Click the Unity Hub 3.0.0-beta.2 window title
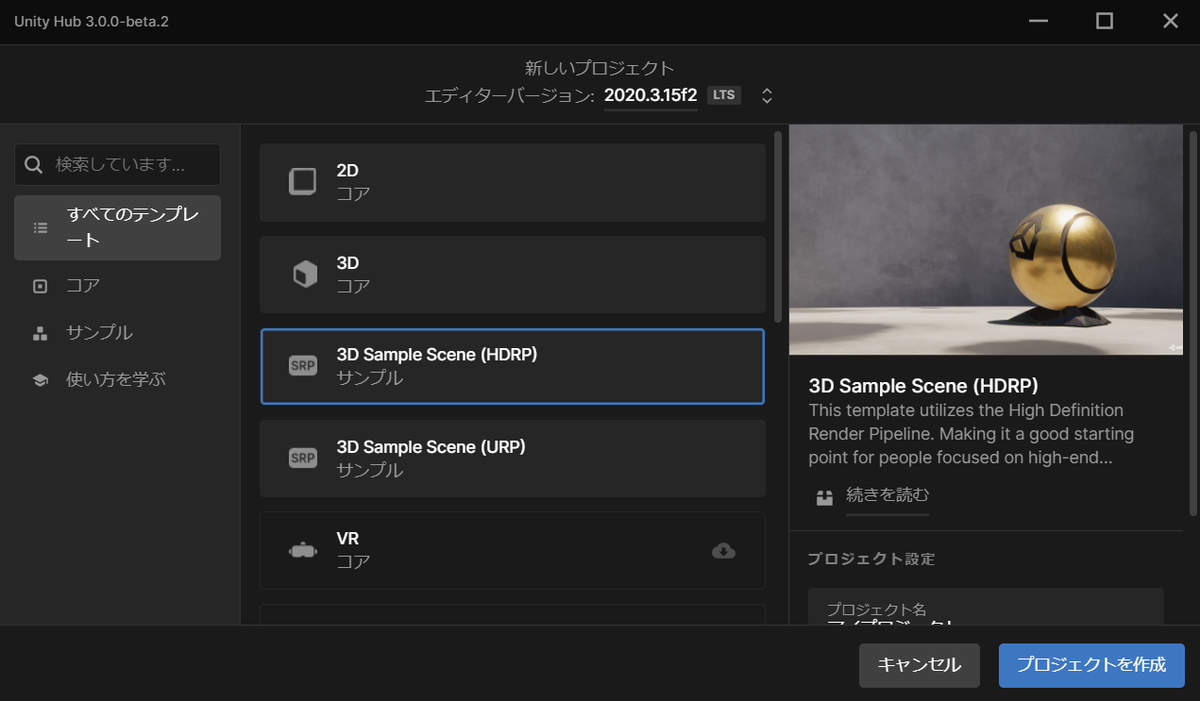 coord(91,21)
